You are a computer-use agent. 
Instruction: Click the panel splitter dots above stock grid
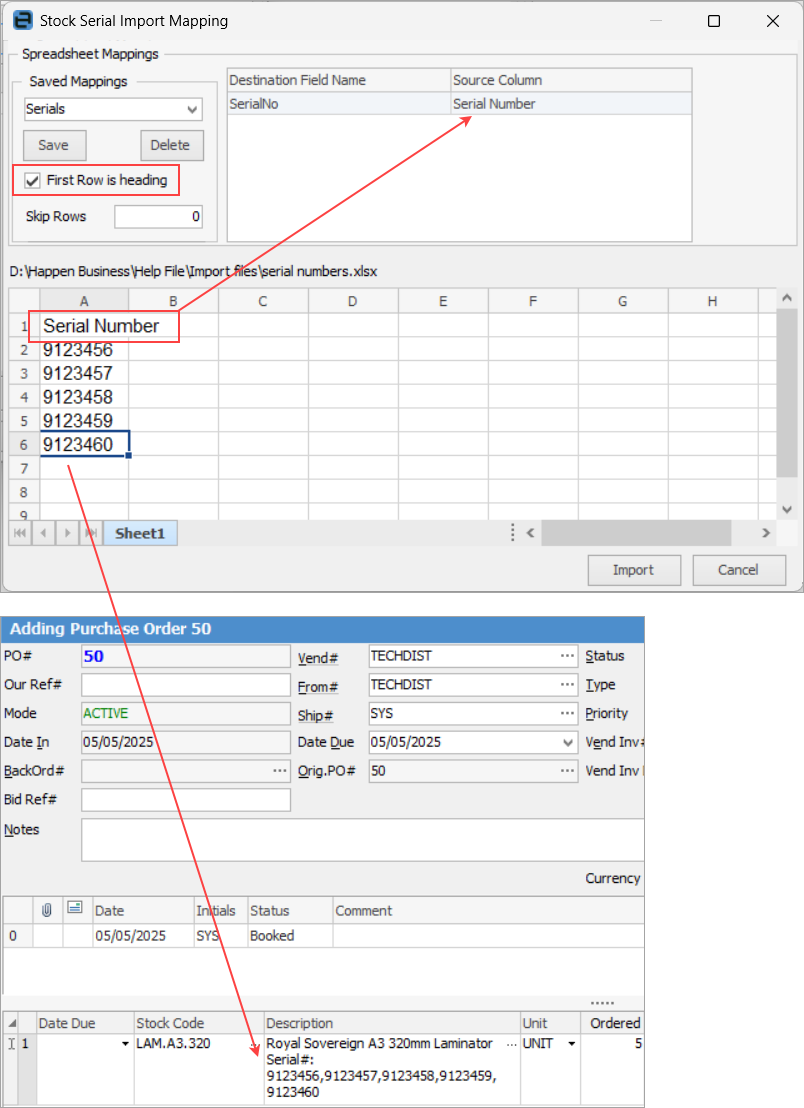pyautogui.click(x=603, y=1003)
